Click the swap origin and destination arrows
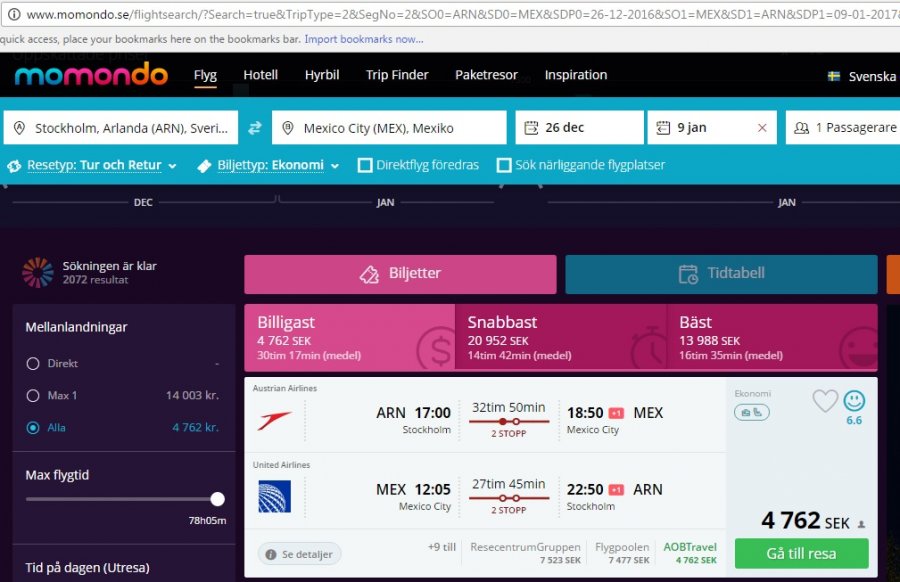 [x=255, y=128]
